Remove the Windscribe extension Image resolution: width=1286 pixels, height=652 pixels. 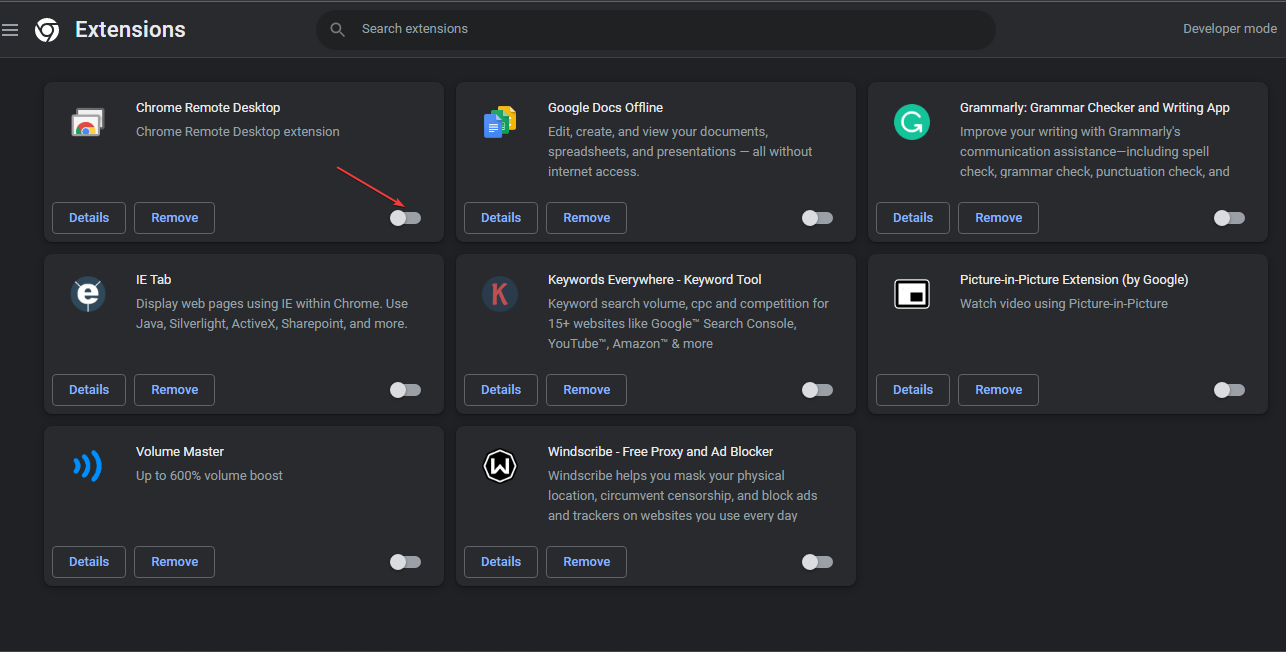(x=586, y=562)
